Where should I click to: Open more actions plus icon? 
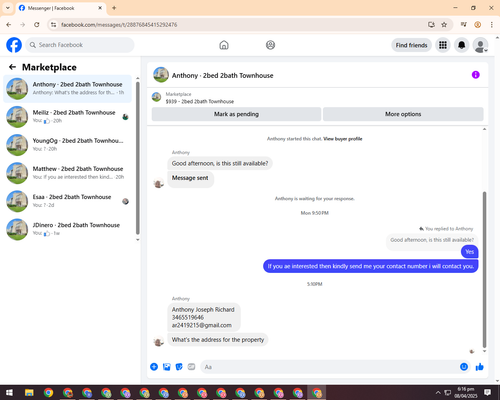(x=154, y=367)
